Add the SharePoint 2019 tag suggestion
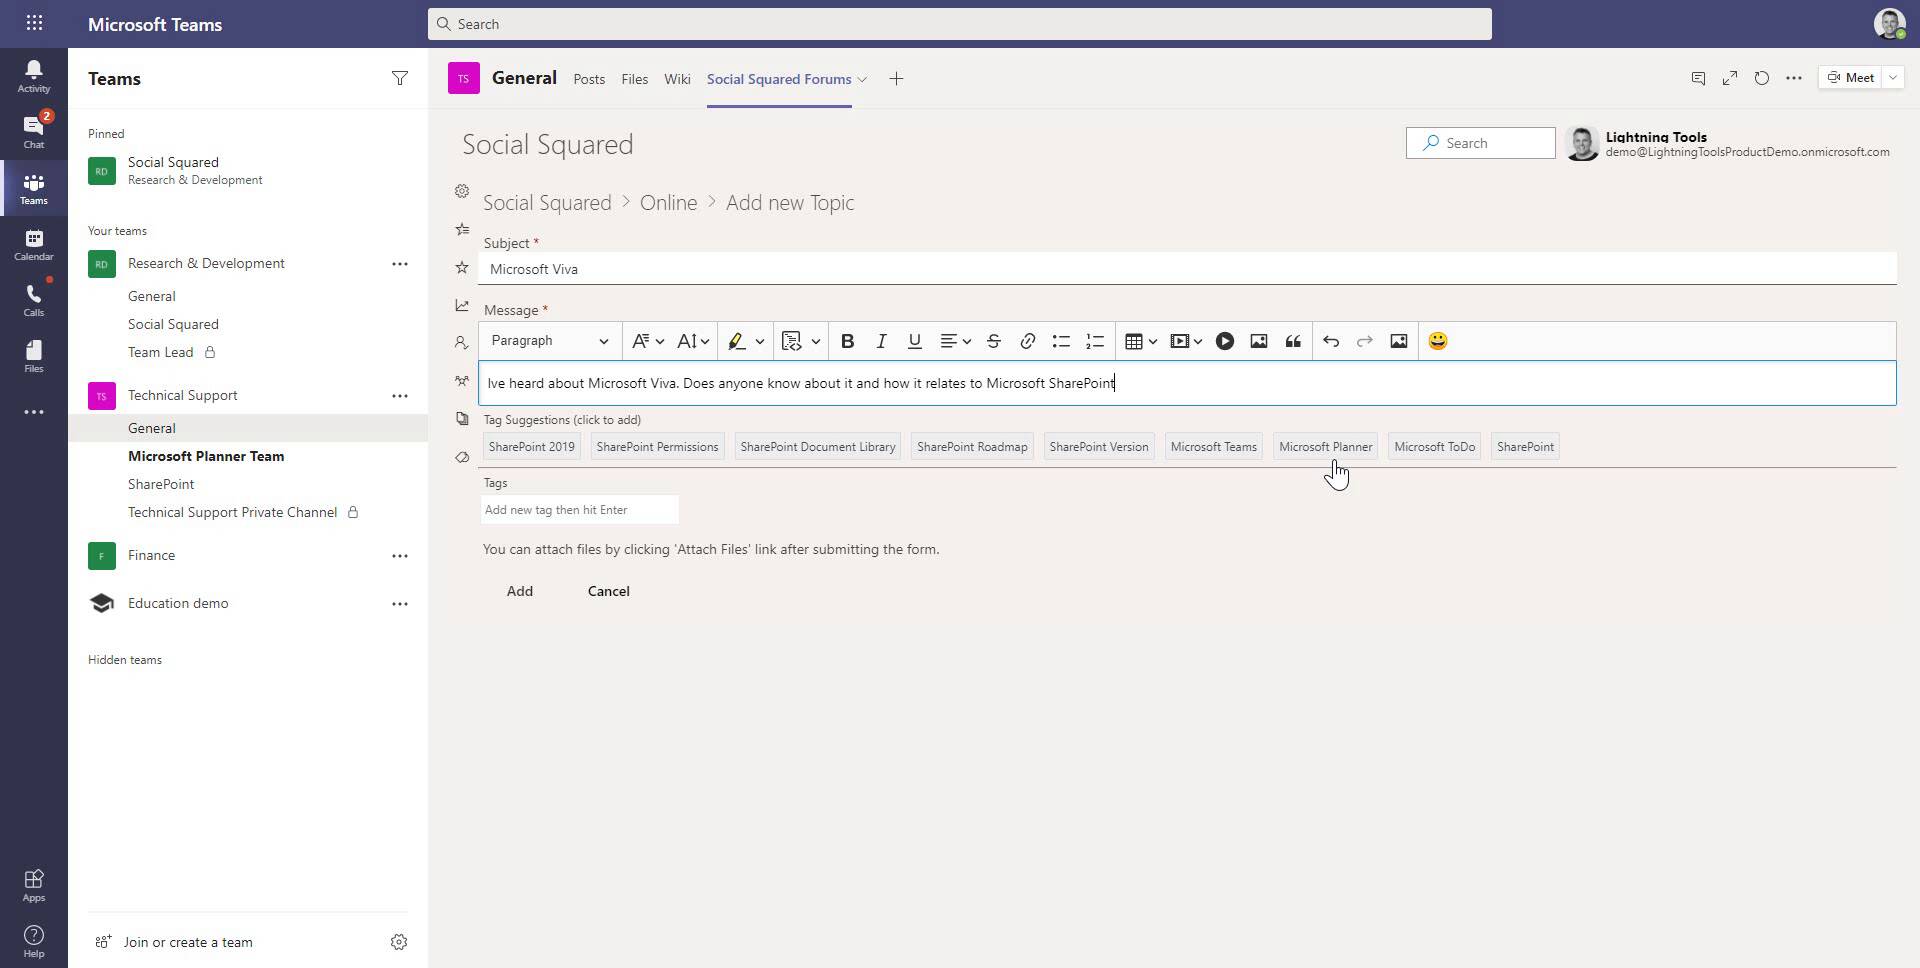The width and height of the screenshot is (1920, 968). [531, 447]
